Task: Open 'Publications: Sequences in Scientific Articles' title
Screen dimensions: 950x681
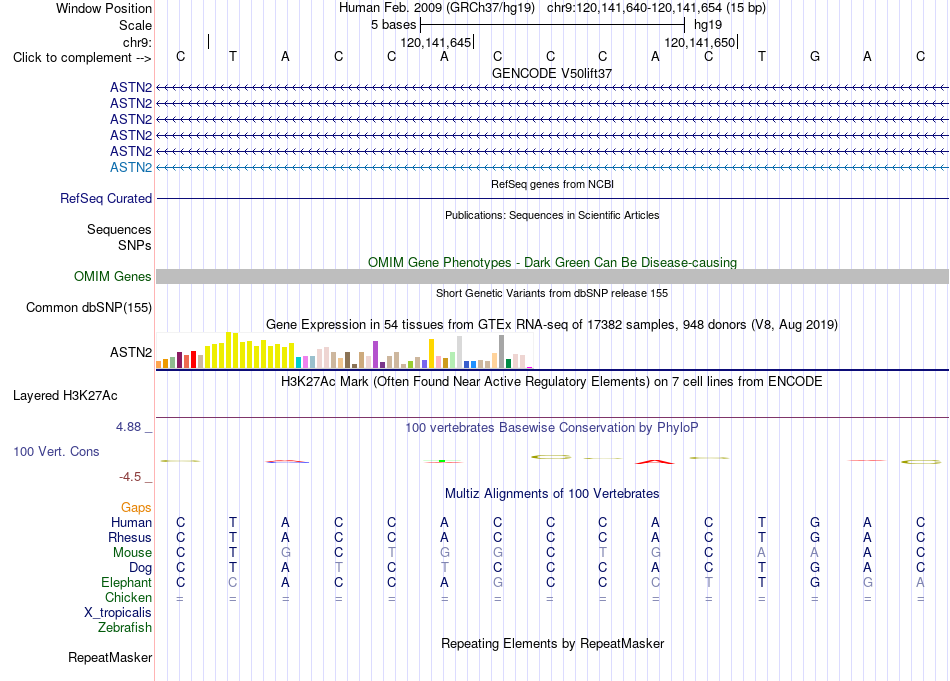Action: (x=552, y=215)
